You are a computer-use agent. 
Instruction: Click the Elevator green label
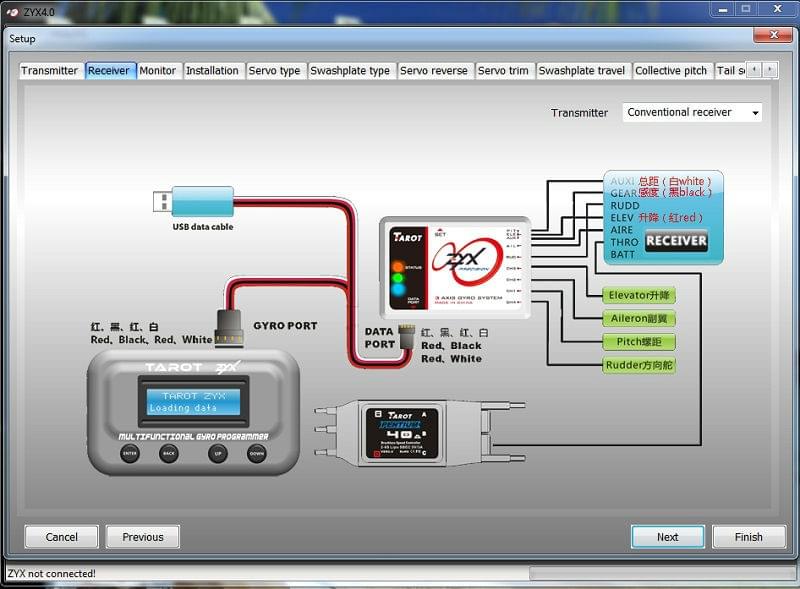tap(639, 296)
